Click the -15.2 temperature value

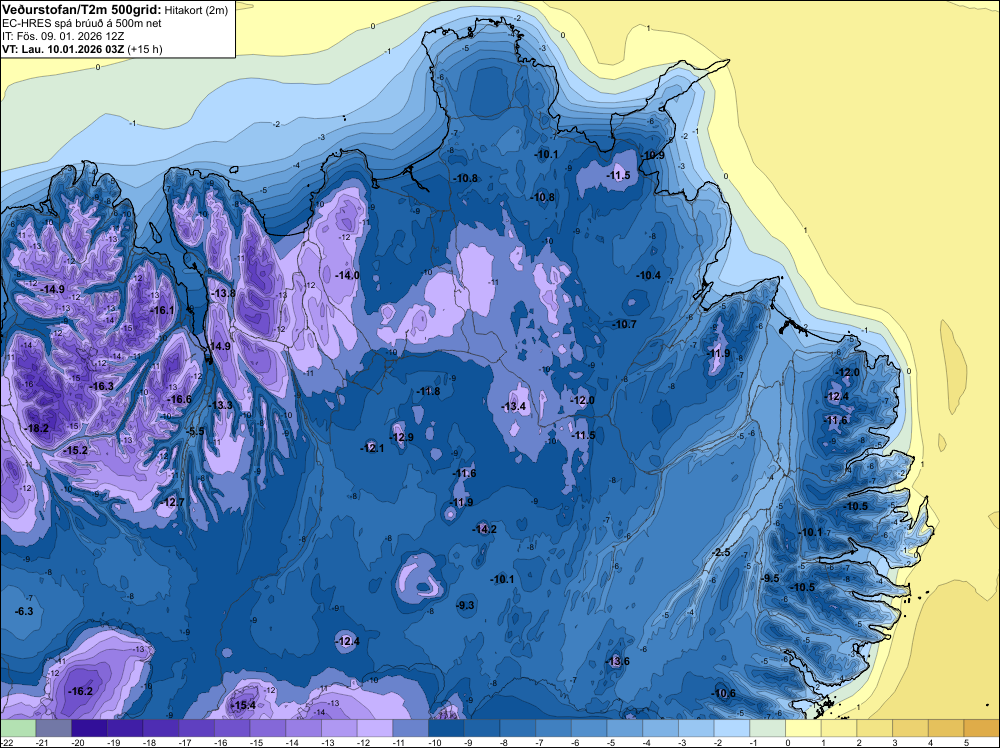75,450
